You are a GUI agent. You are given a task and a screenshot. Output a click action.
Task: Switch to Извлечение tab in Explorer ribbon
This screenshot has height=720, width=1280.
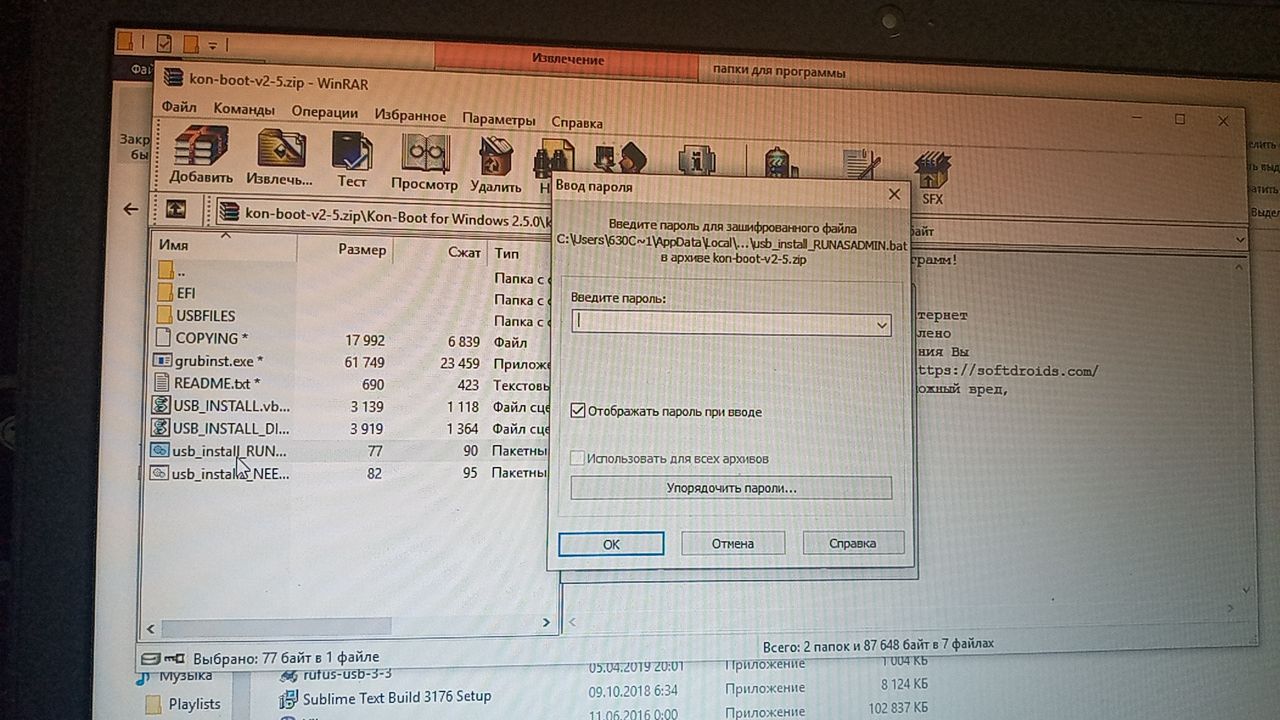567,59
